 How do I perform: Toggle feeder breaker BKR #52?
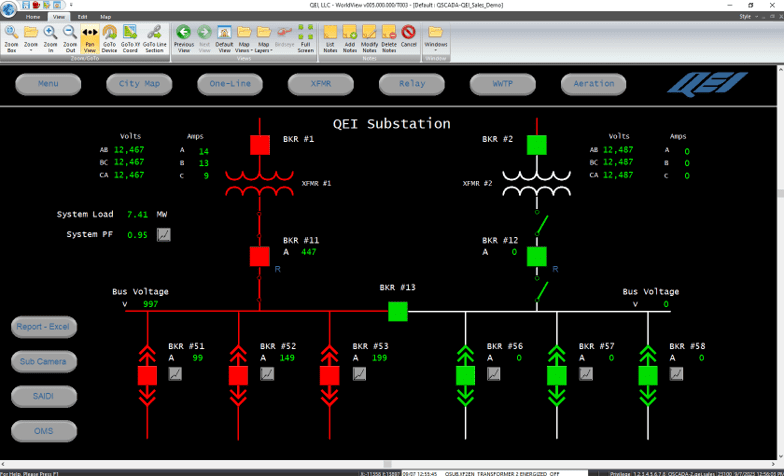(238, 376)
